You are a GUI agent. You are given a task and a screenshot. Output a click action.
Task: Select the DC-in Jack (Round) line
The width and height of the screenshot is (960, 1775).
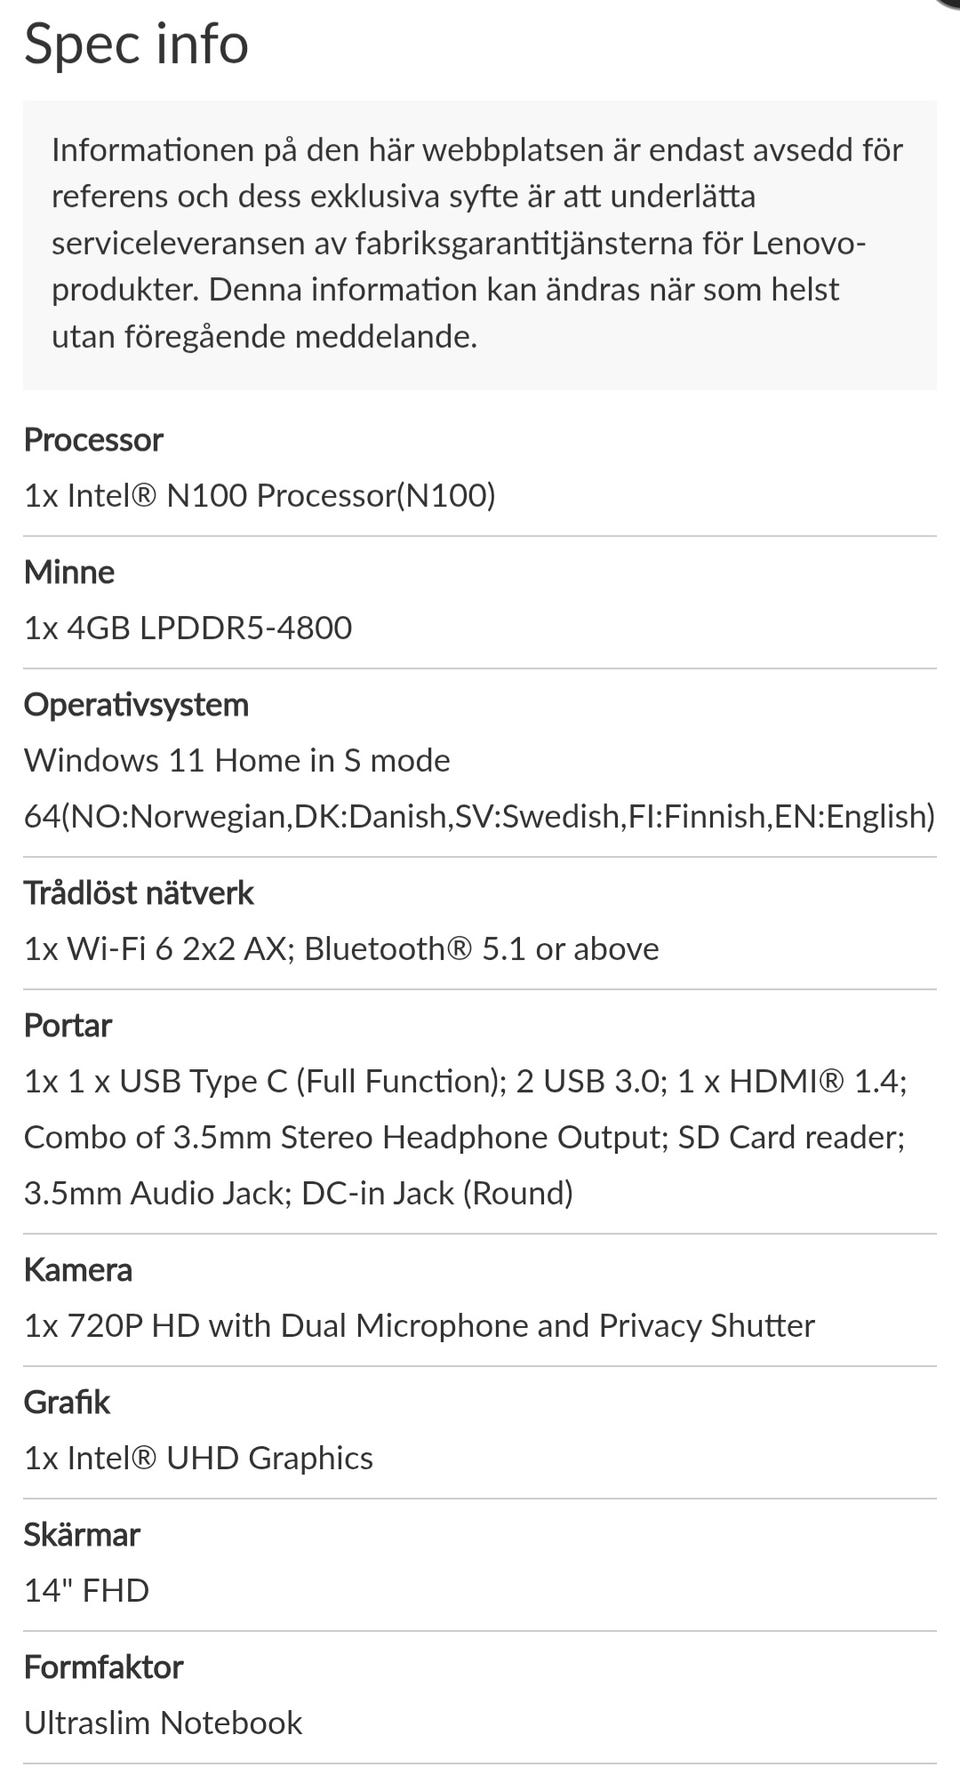[299, 1193]
